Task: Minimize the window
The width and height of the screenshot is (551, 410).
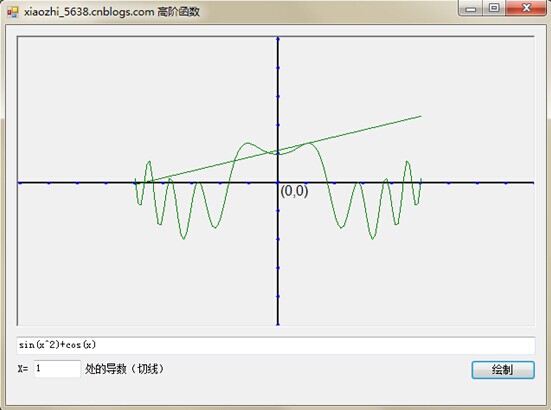Action: [x=470, y=8]
